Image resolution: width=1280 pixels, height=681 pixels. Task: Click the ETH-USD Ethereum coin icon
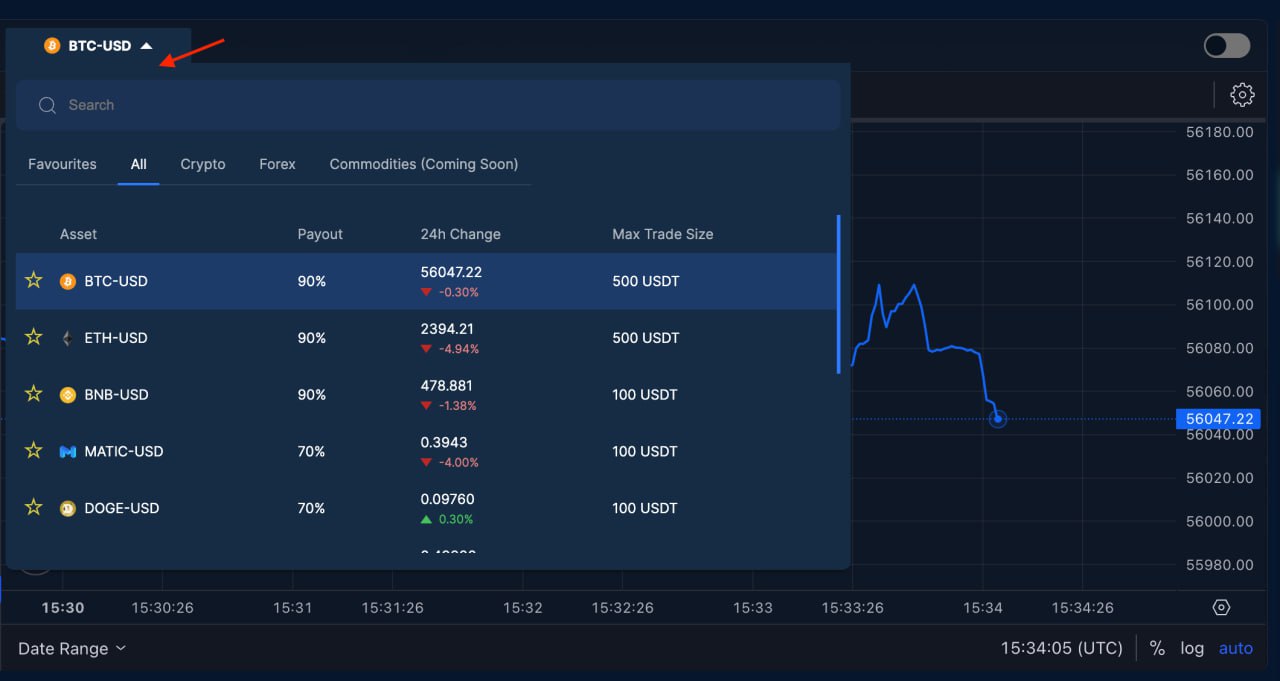(67, 338)
